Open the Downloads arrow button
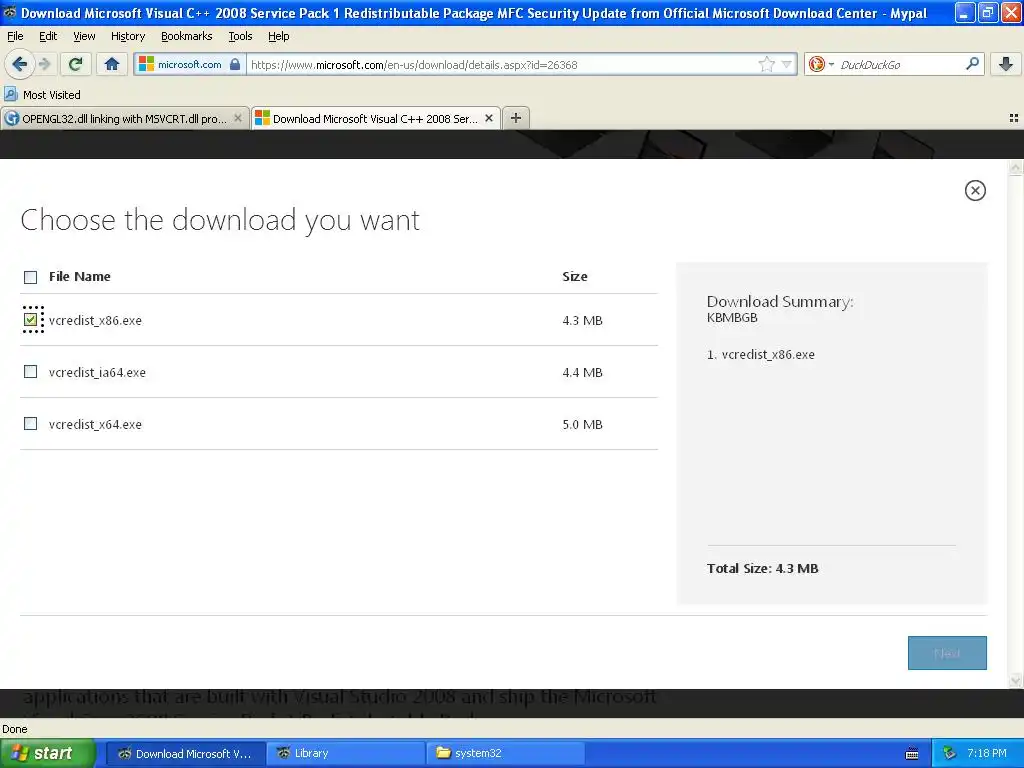 coord(1006,64)
